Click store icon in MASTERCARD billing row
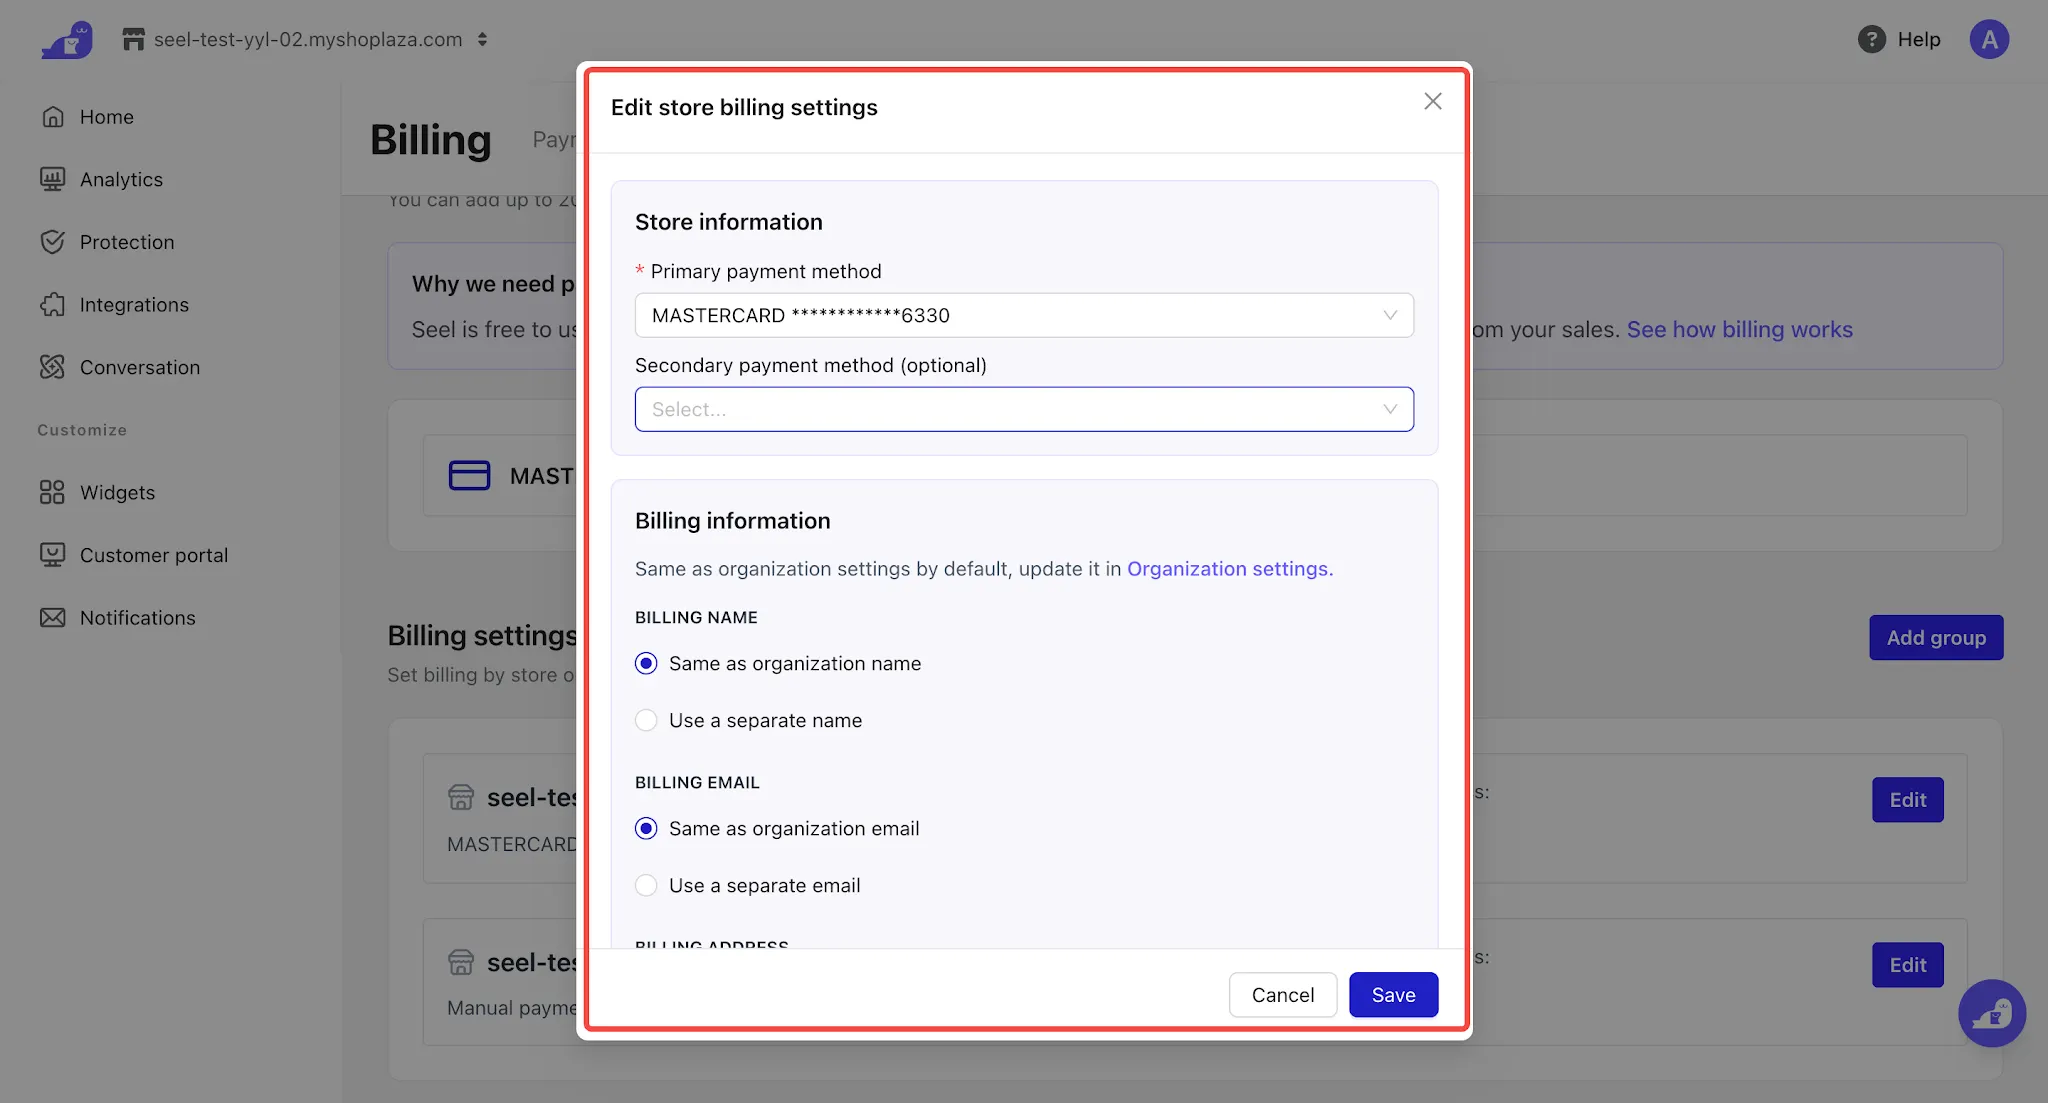This screenshot has width=2048, height=1103. [461, 797]
